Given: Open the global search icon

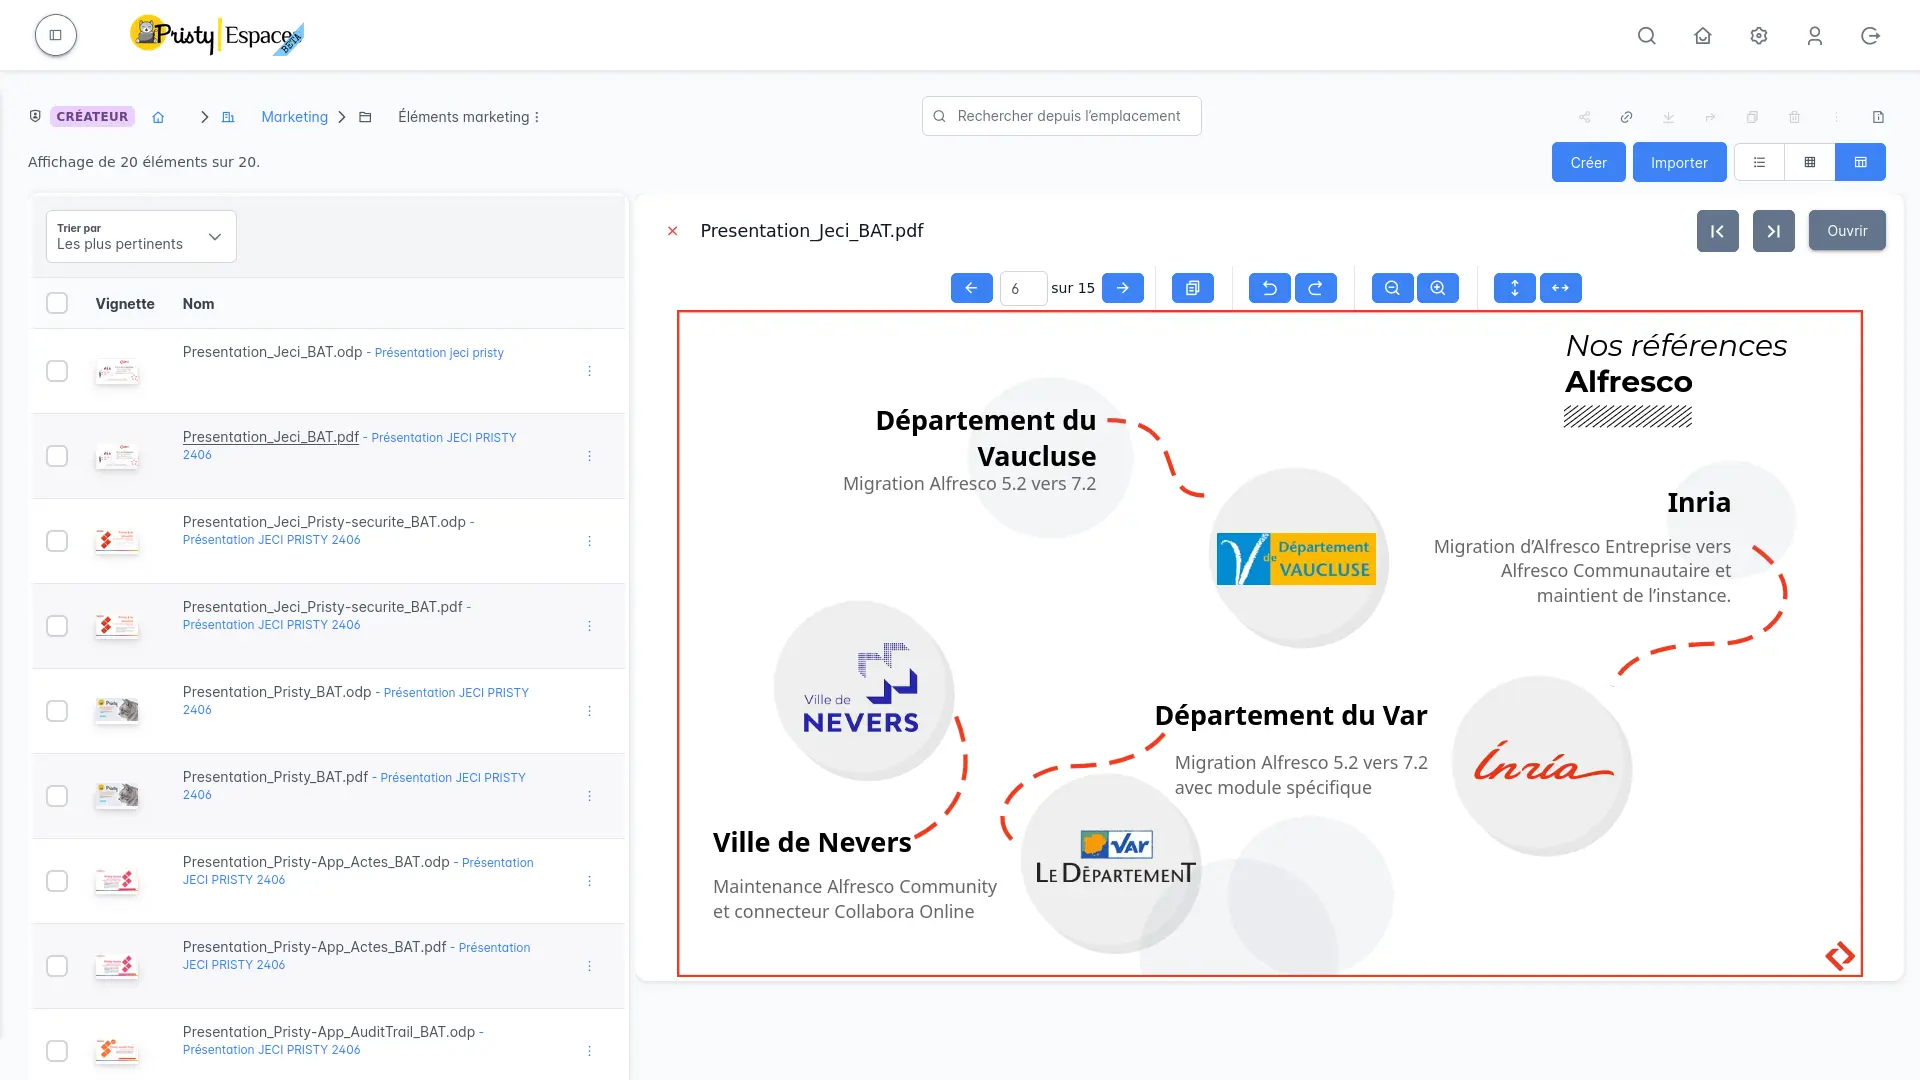Looking at the screenshot, I should [x=1647, y=36].
